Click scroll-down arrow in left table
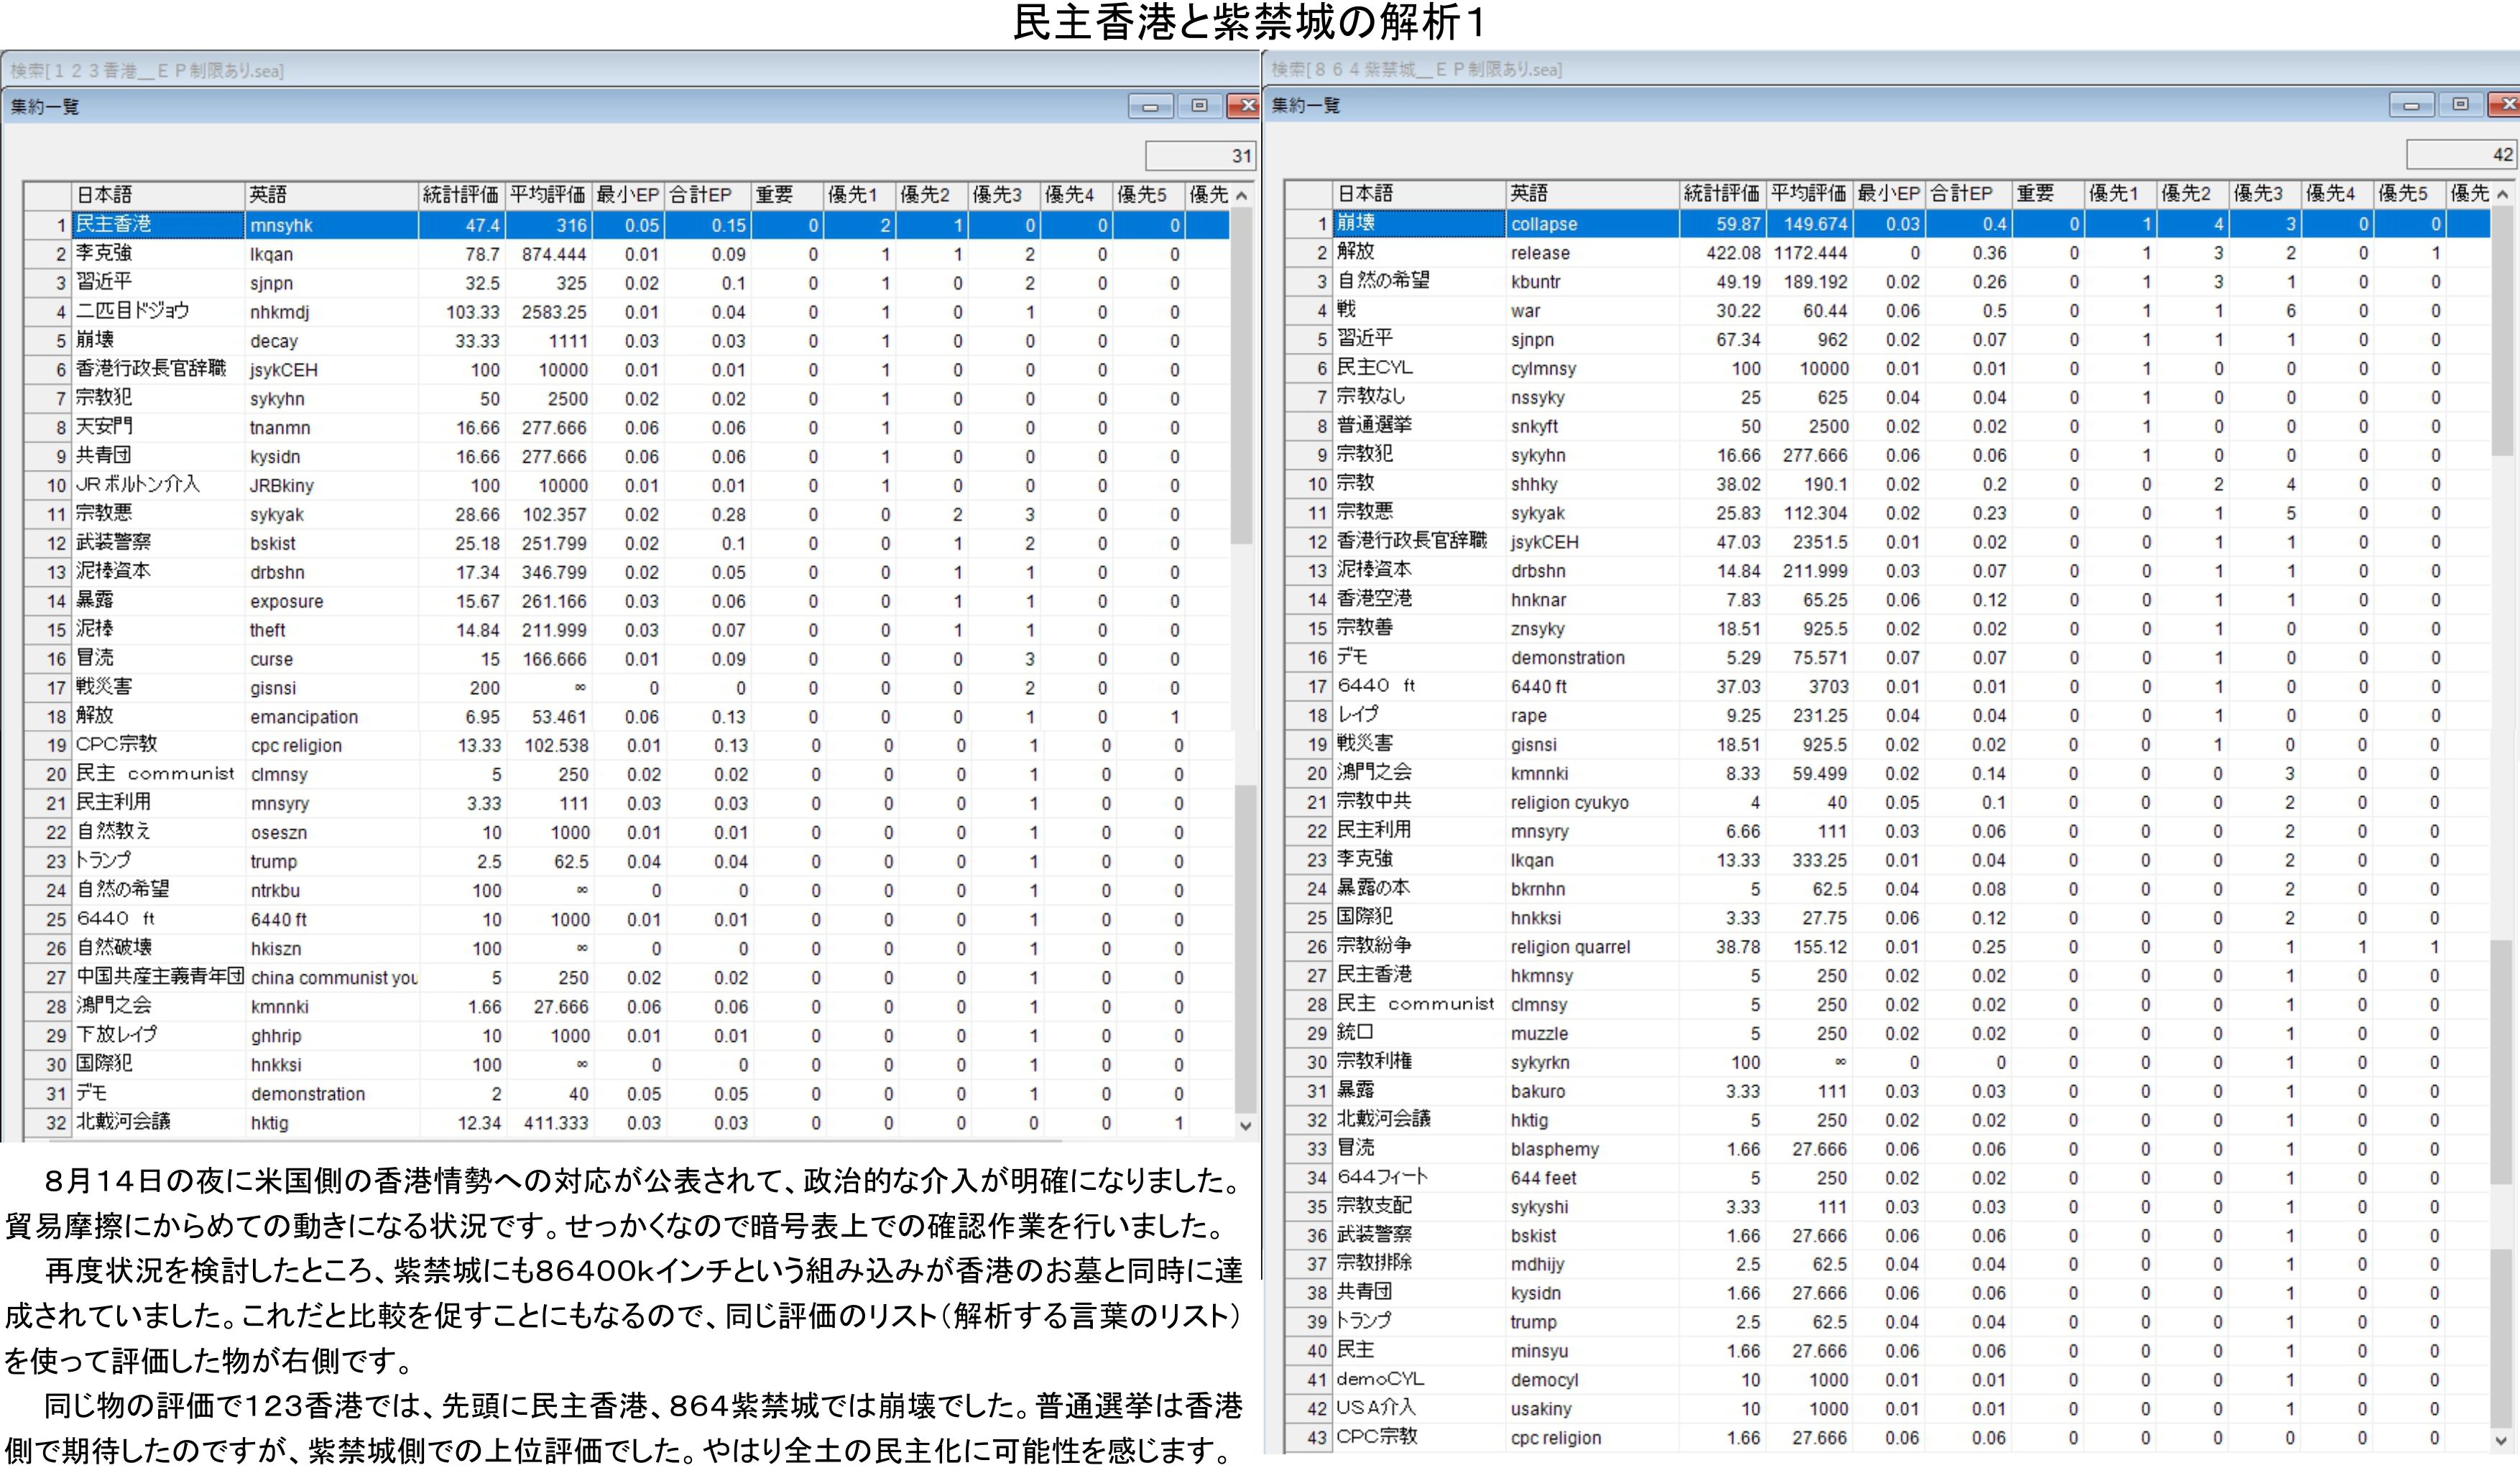The image size is (2520, 1473). tap(1245, 1125)
